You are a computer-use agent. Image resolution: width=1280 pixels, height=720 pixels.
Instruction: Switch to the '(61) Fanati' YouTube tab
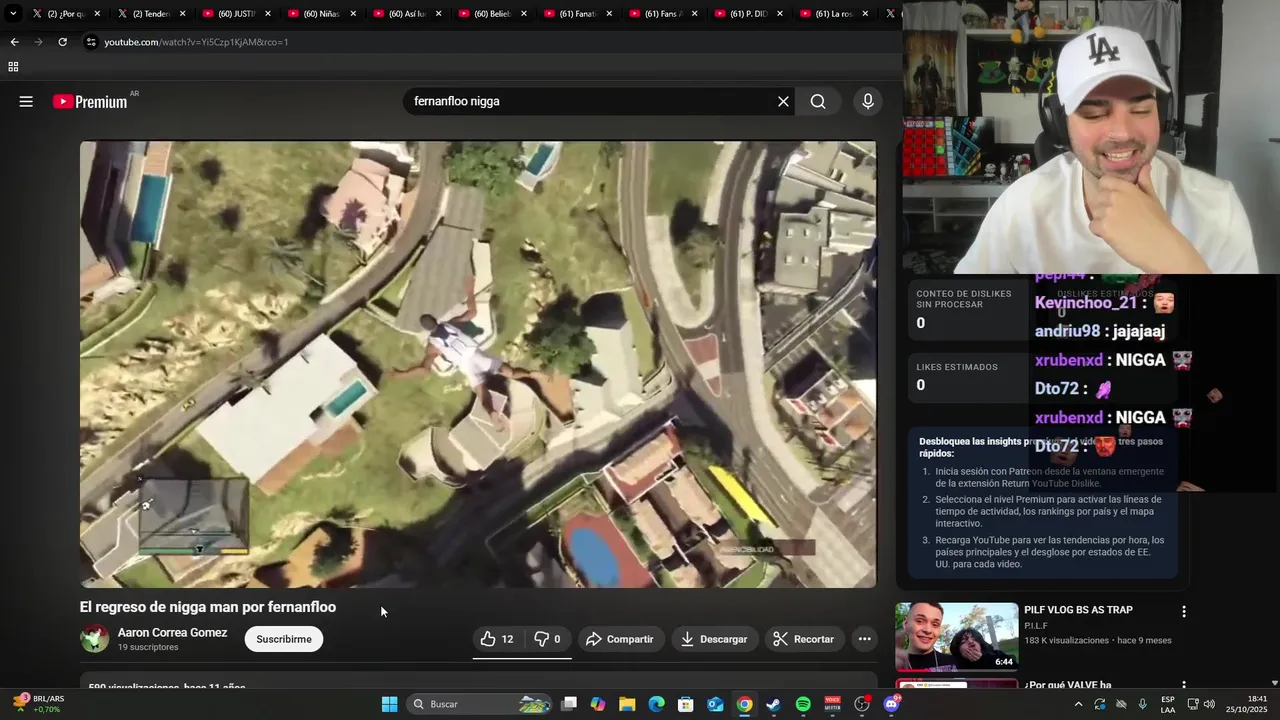[579, 14]
